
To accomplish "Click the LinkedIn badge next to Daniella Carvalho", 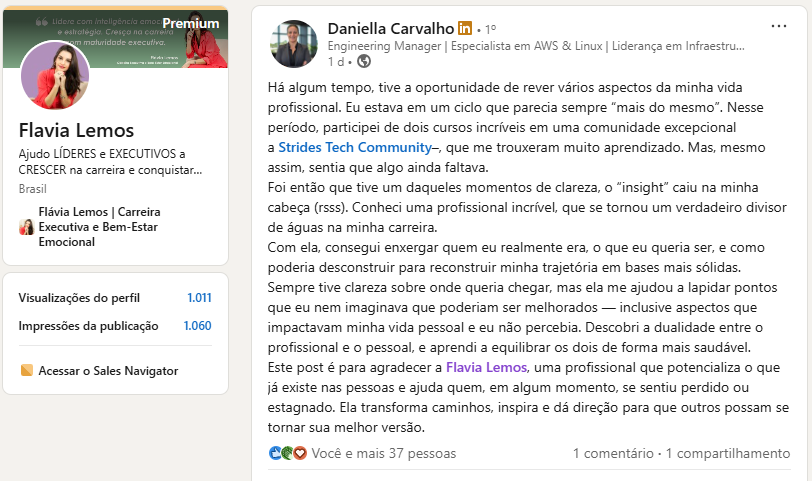I will 465,27.
